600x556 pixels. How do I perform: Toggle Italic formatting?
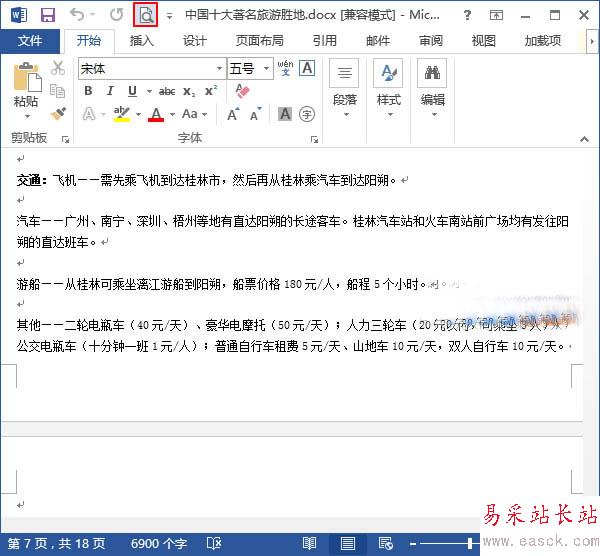click(x=110, y=91)
